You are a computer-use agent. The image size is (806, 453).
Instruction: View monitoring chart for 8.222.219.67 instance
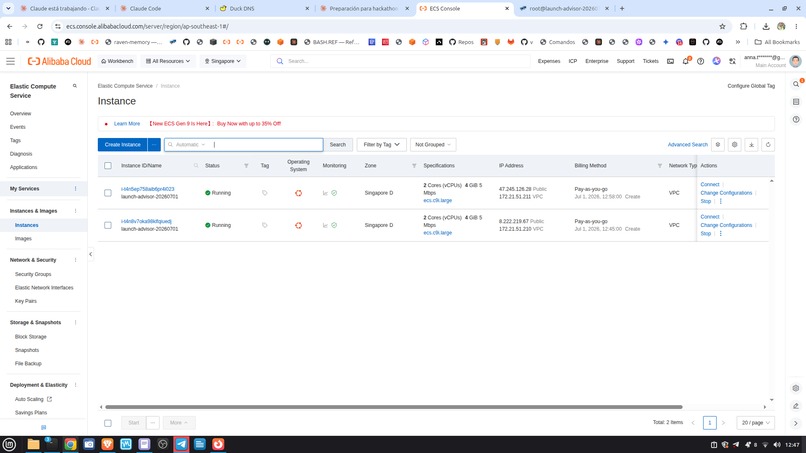coord(325,225)
